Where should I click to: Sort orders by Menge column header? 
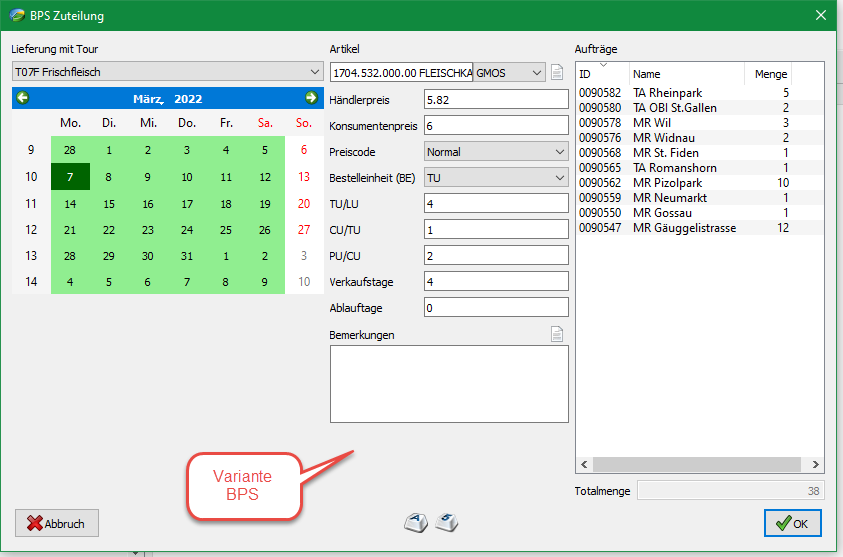768,74
